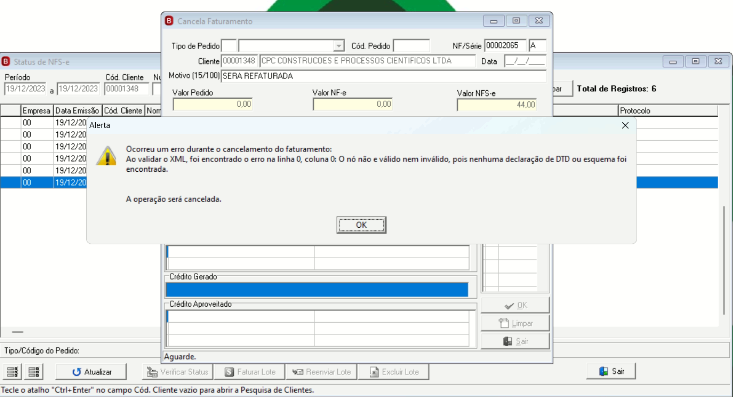The width and height of the screenshot is (733, 397).
Task: Edit the Motivo field SERA REFATURADA
Action: 383,76
